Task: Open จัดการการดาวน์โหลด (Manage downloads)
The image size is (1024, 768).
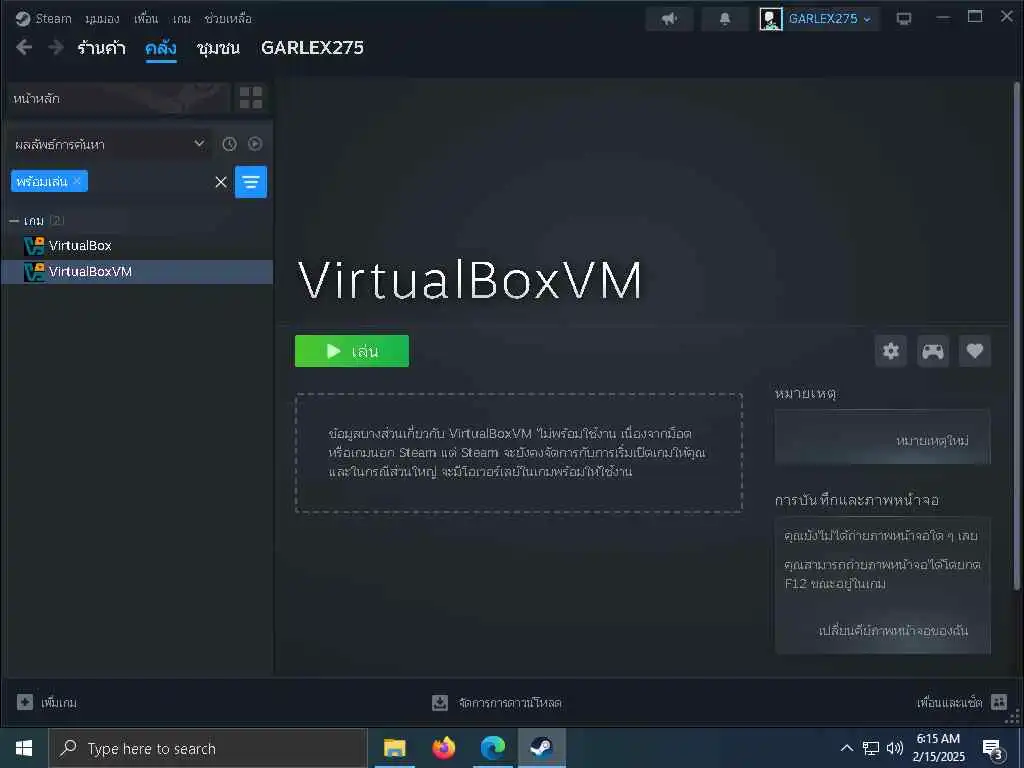Action: 509,703
